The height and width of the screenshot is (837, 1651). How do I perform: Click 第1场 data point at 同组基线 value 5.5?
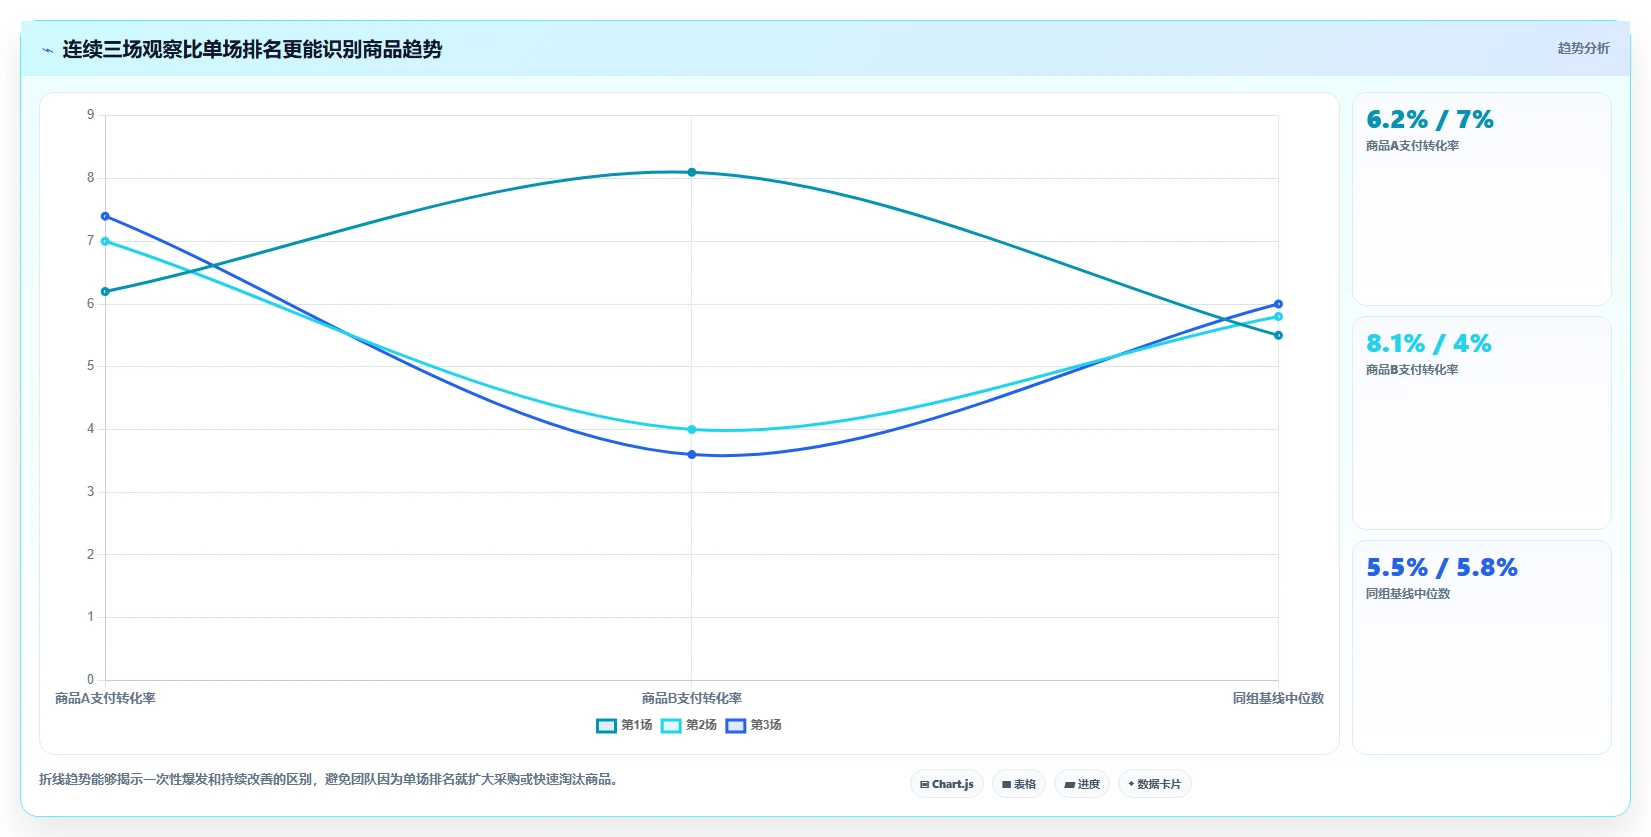coord(1278,335)
